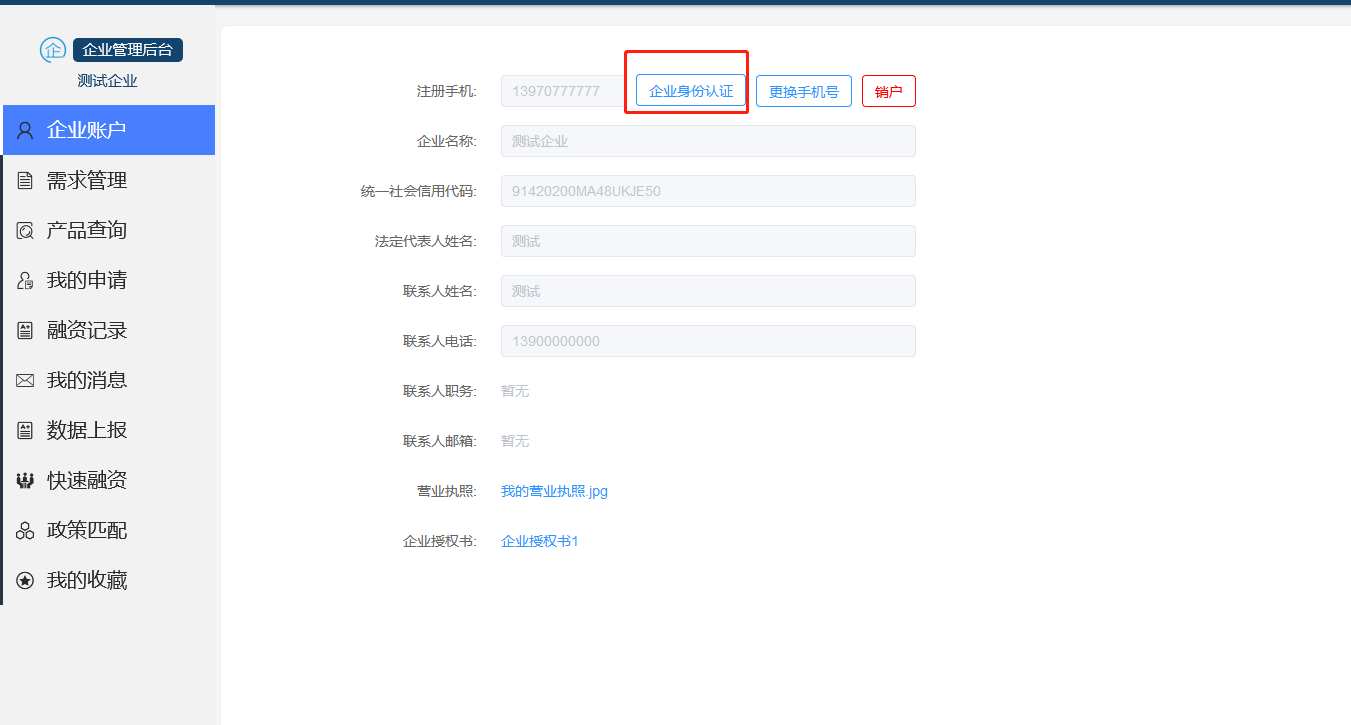Click the 注册手机 input field
Viewport: 1351px width, 725px height.
[564, 91]
